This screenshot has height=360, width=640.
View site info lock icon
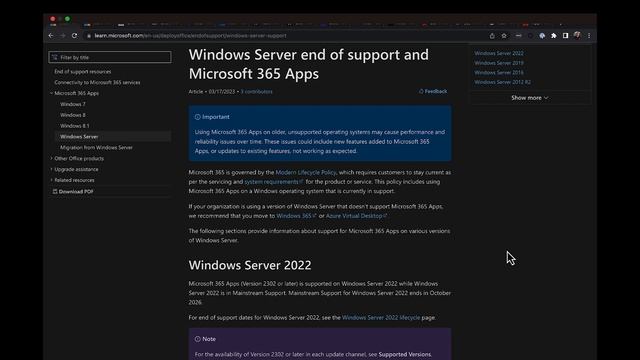(89, 36)
